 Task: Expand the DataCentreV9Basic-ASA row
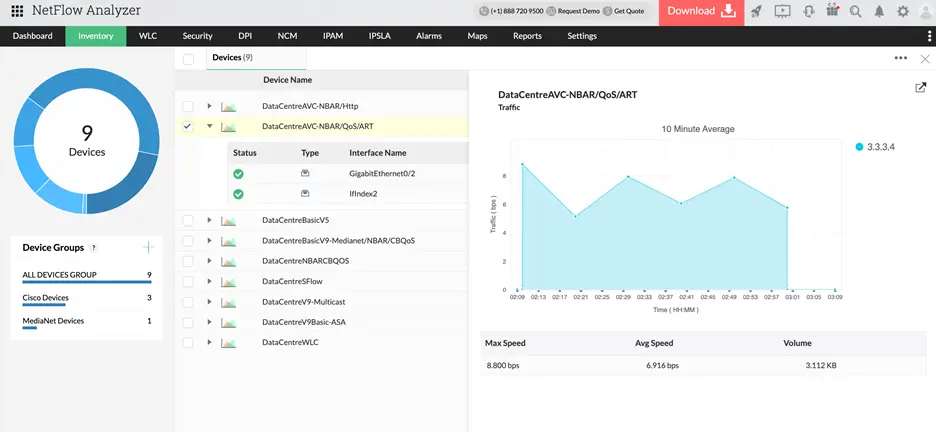coord(210,322)
